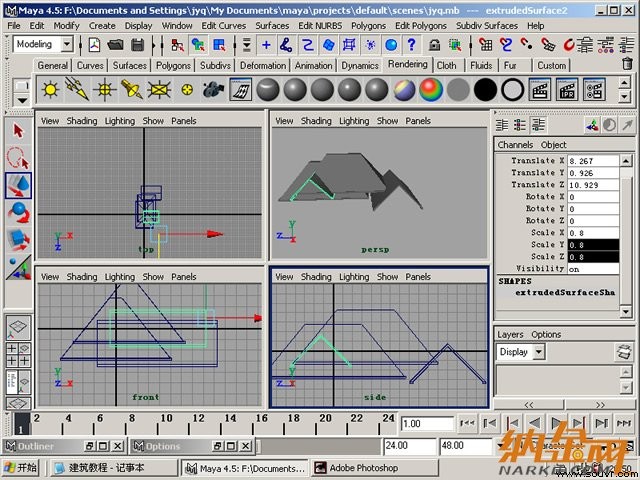Image resolution: width=640 pixels, height=480 pixels.
Task: Create directional light shelf icon
Action: [x=77, y=89]
